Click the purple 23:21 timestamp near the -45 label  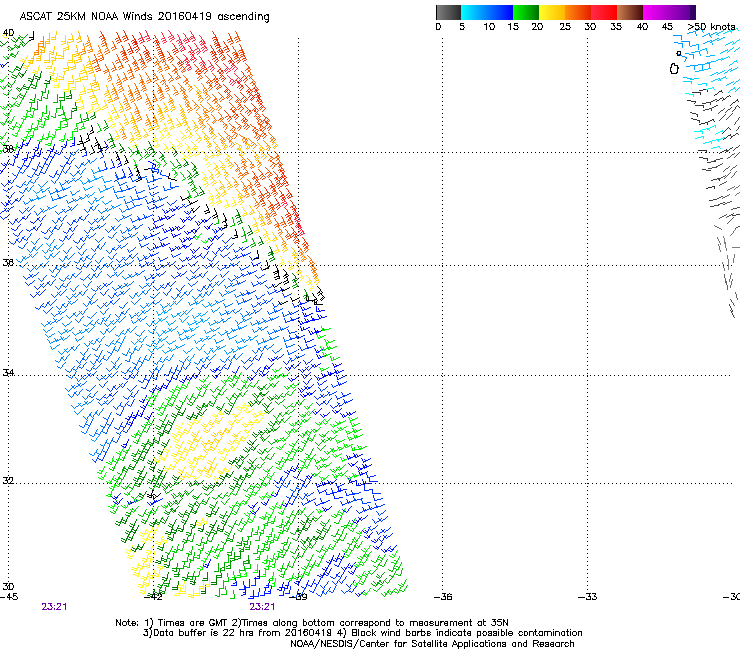click(x=54, y=607)
